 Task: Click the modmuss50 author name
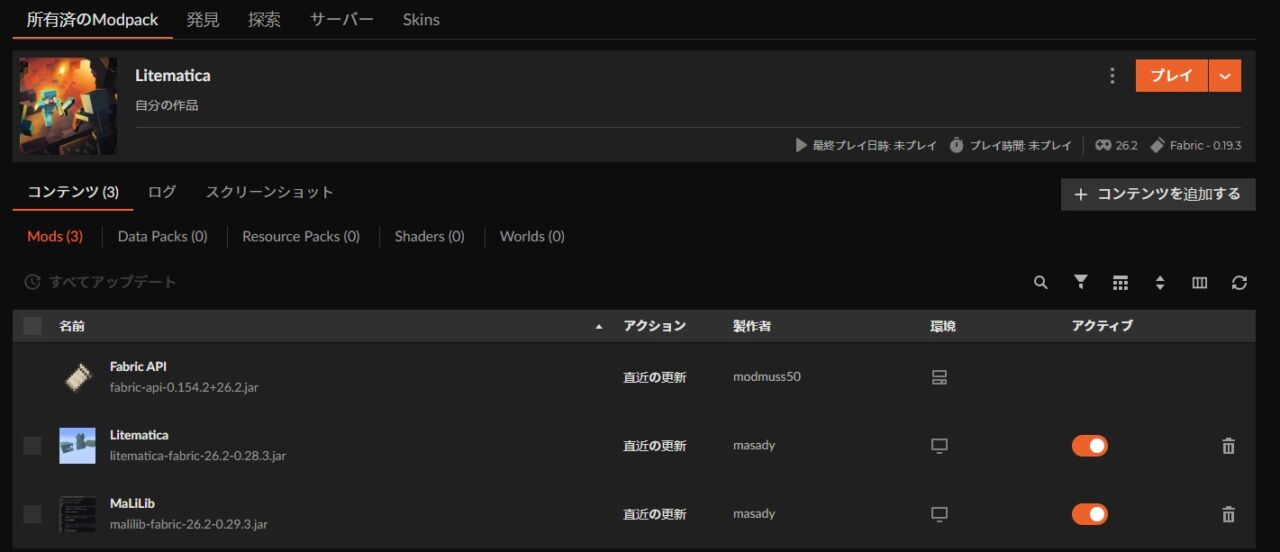tap(767, 377)
